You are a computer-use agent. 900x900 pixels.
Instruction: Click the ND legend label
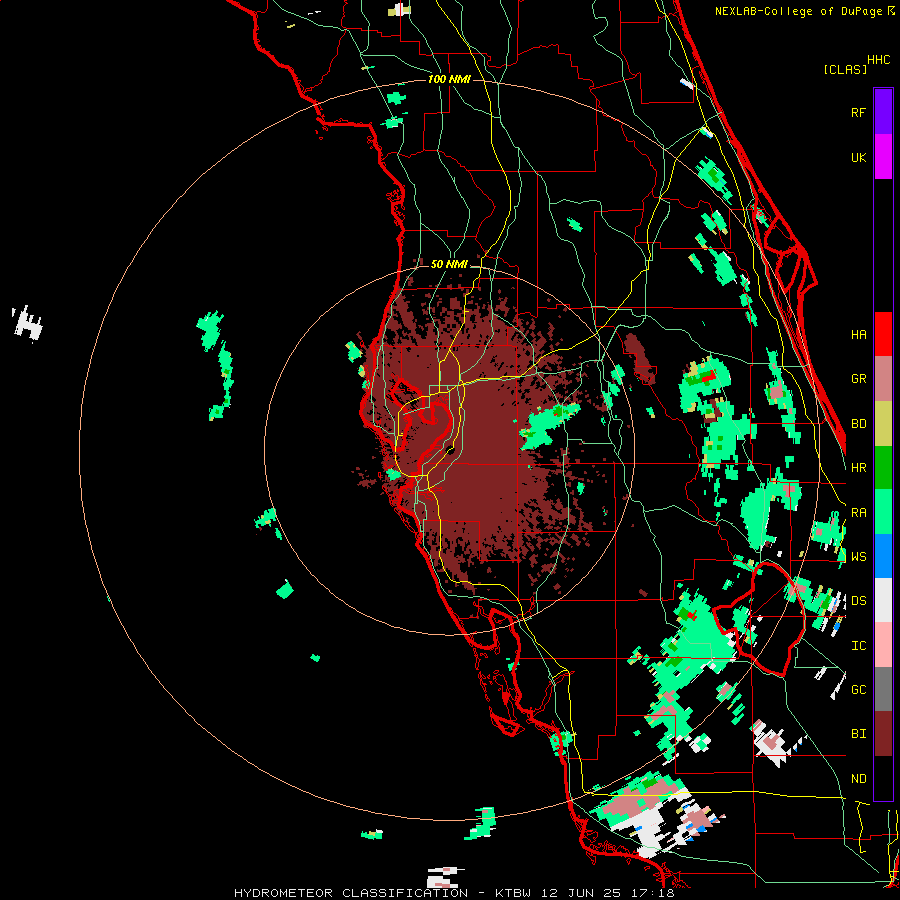coord(858,779)
